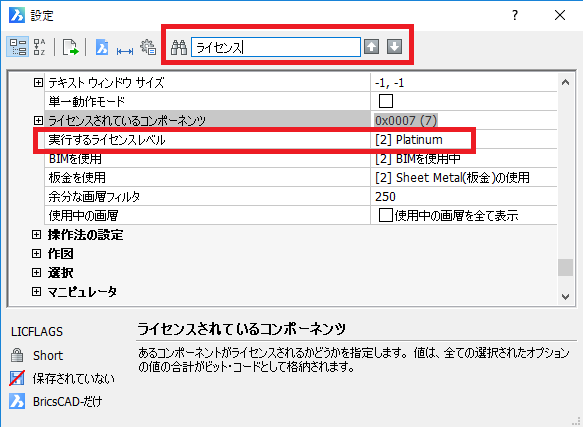Viewport: 583px width, 427px height.
Task: Close the 設定 dialog
Action: [560, 15]
